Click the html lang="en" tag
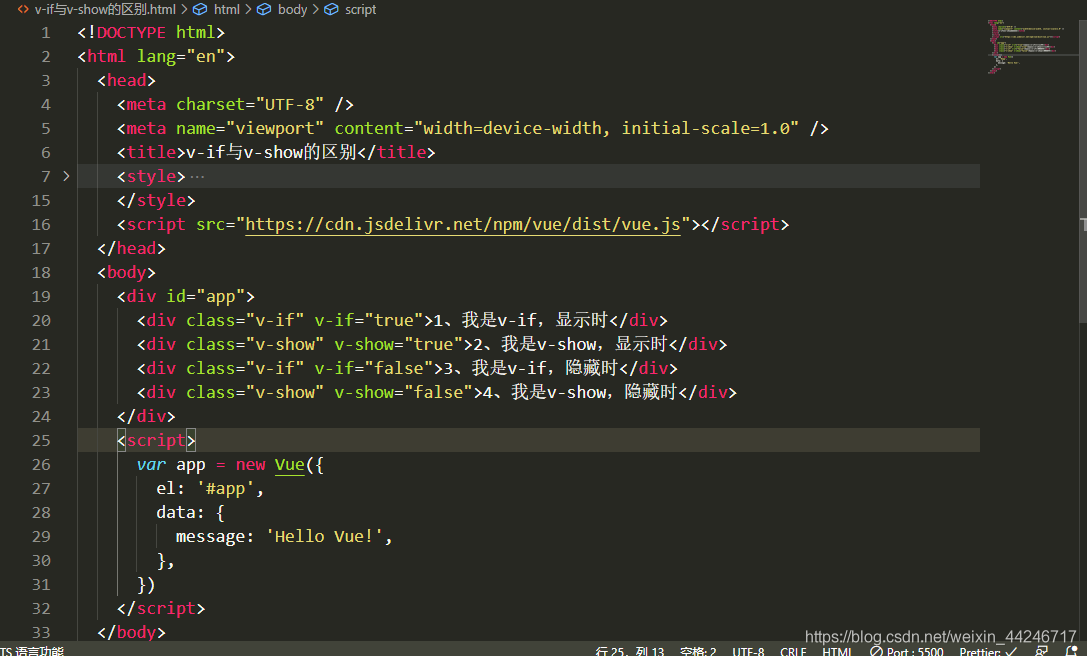The width and height of the screenshot is (1087, 656). [156, 56]
